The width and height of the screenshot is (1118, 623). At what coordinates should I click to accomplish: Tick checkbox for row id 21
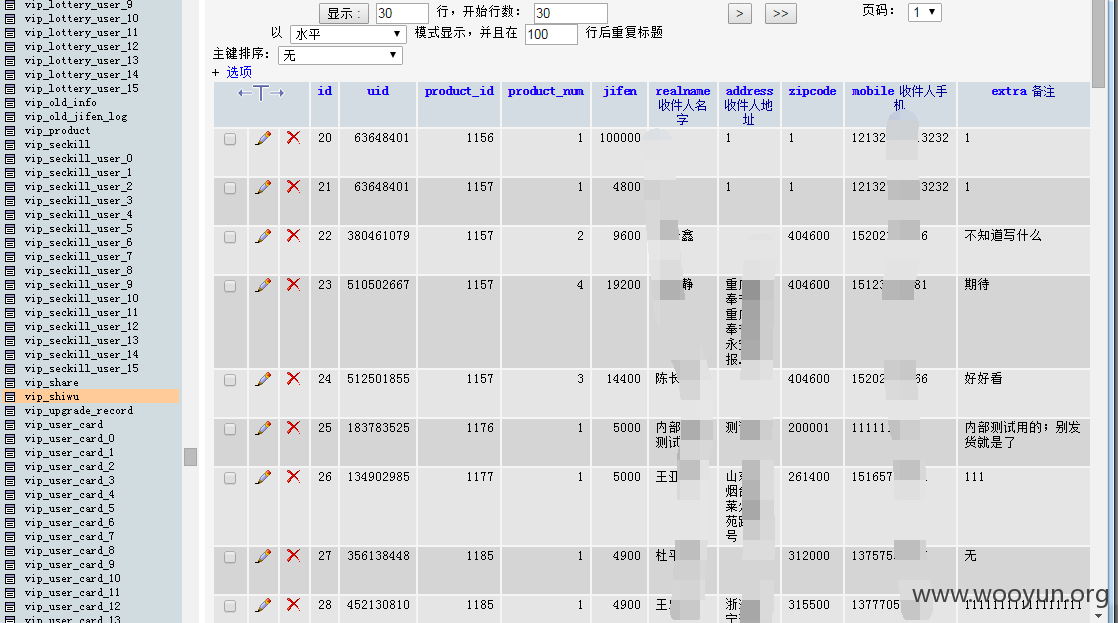pos(230,188)
